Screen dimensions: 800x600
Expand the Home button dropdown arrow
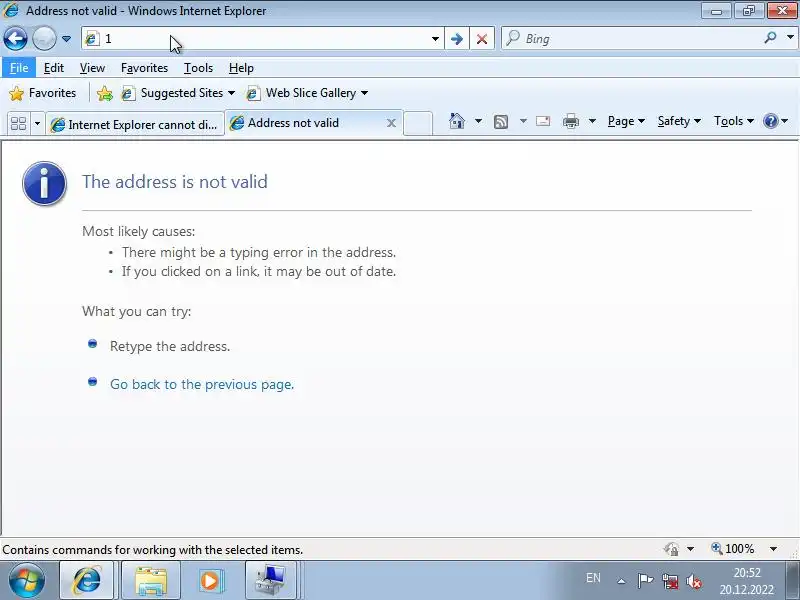coord(478,121)
